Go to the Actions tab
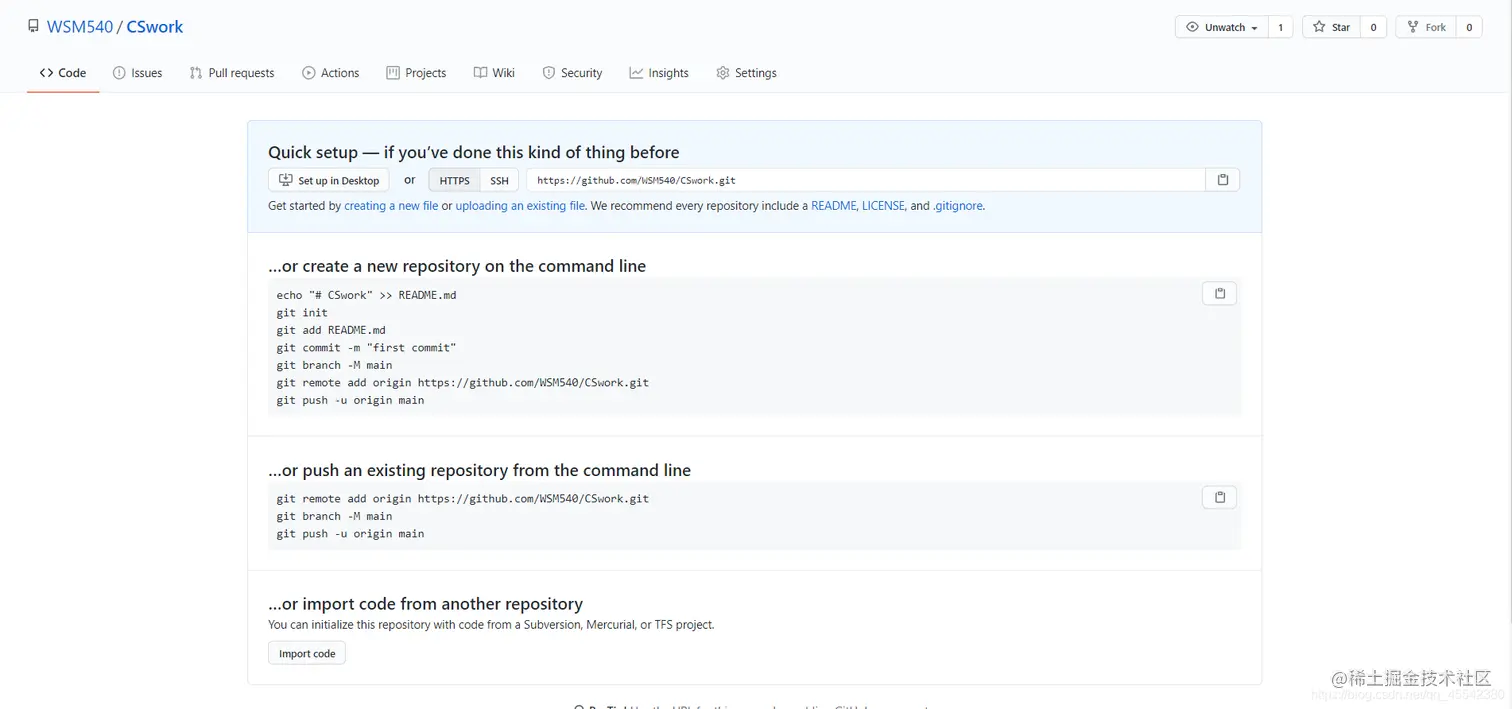The height and width of the screenshot is (709, 1512). click(x=331, y=73)
